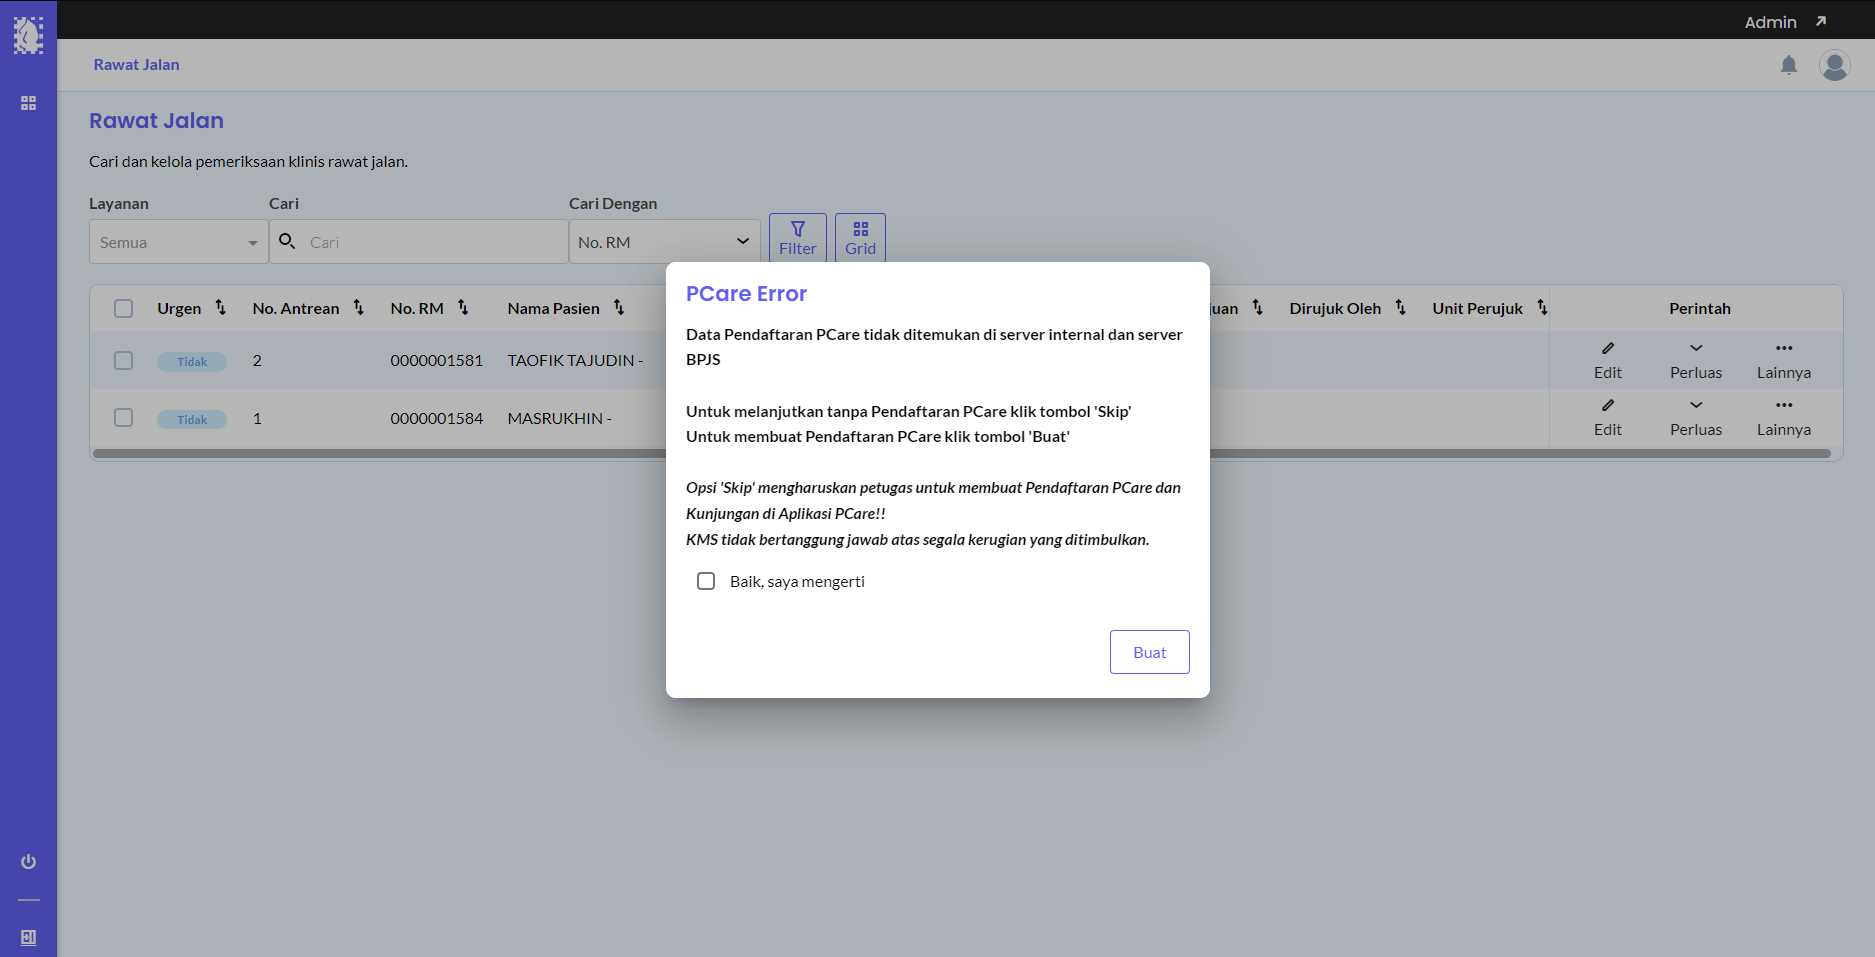
Task: Click Tidak badge in antrean 2 row
Action: coord(192,362)
